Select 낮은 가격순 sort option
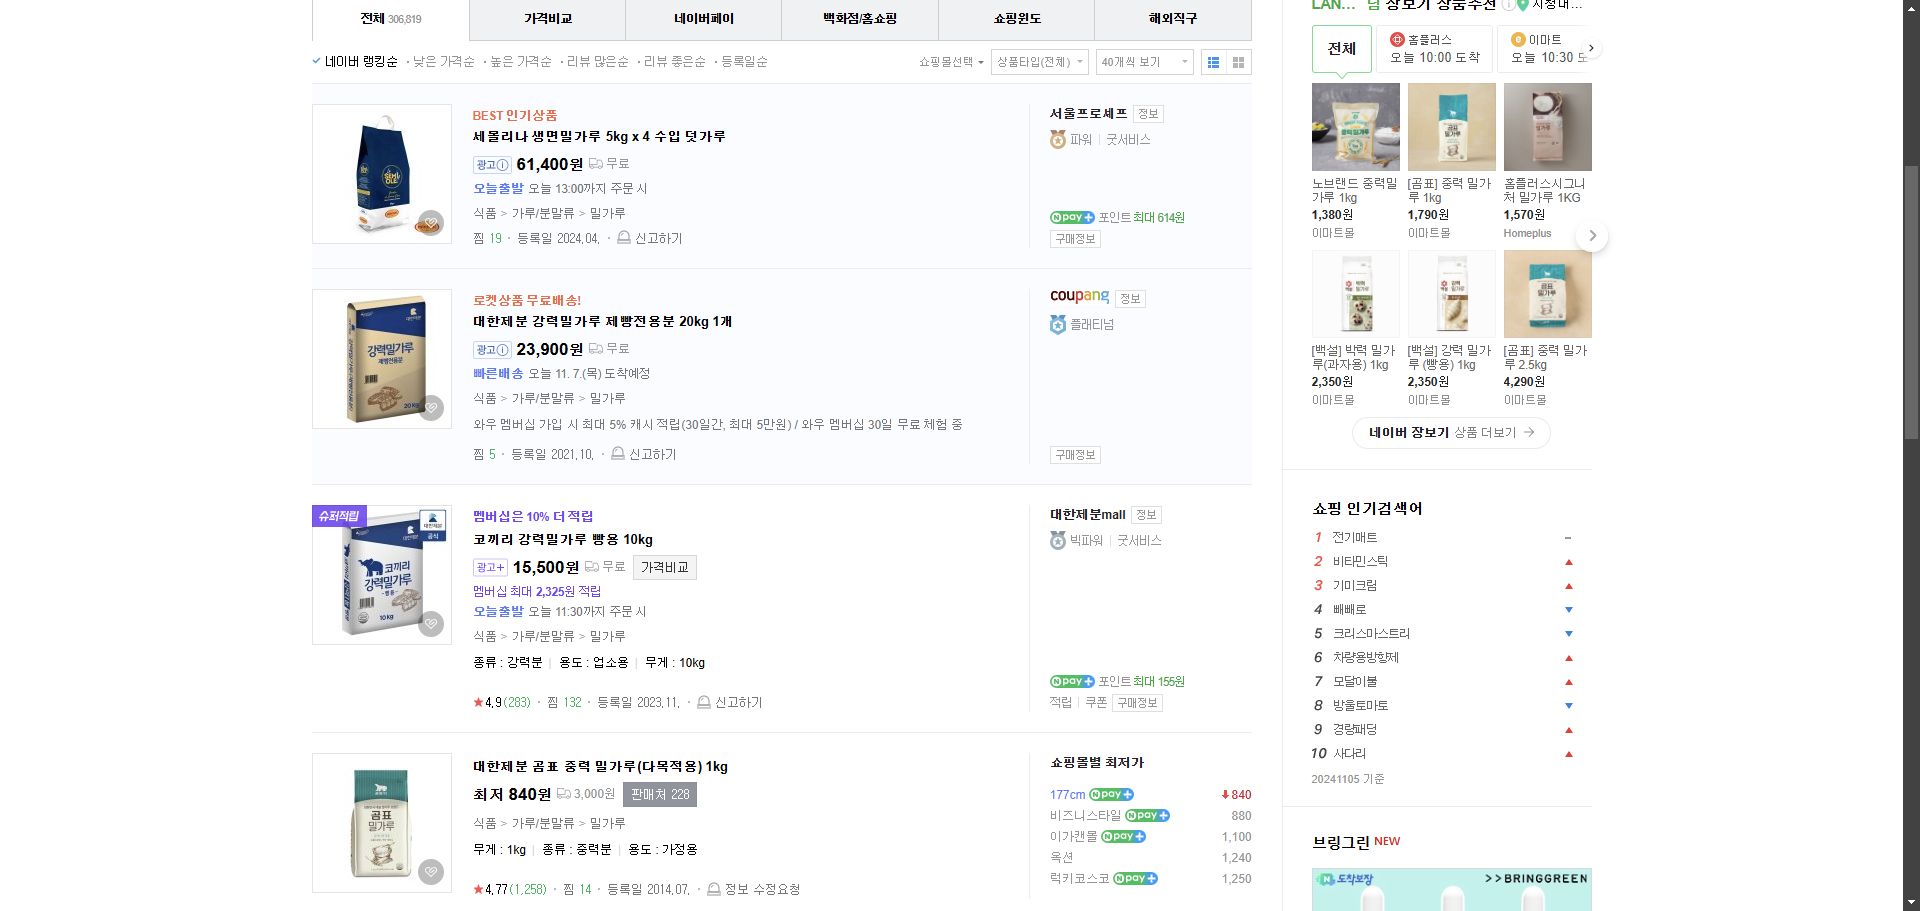The width and height of the screenshot is (1920, 911). pos(443,61)
